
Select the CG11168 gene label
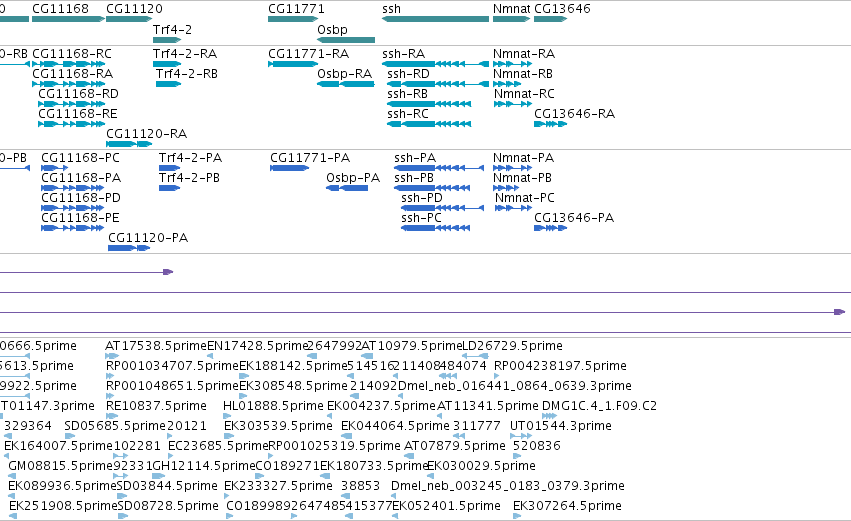60,9
